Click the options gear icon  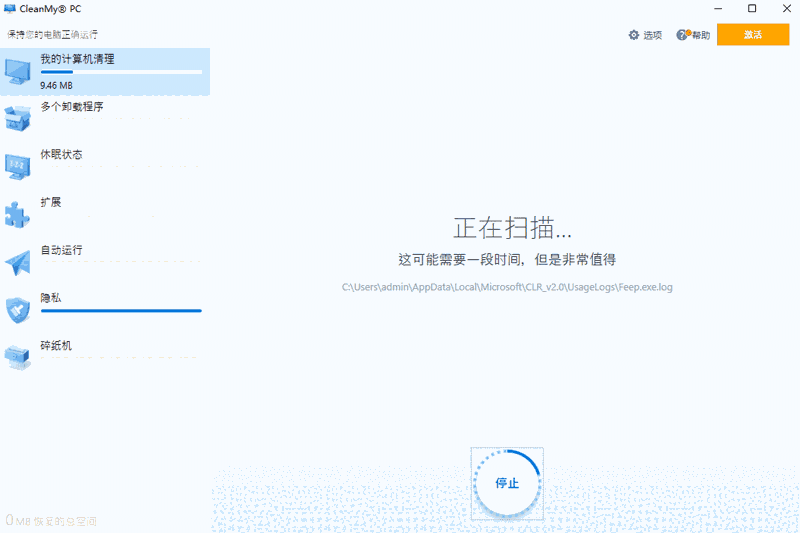coord(634,35)
